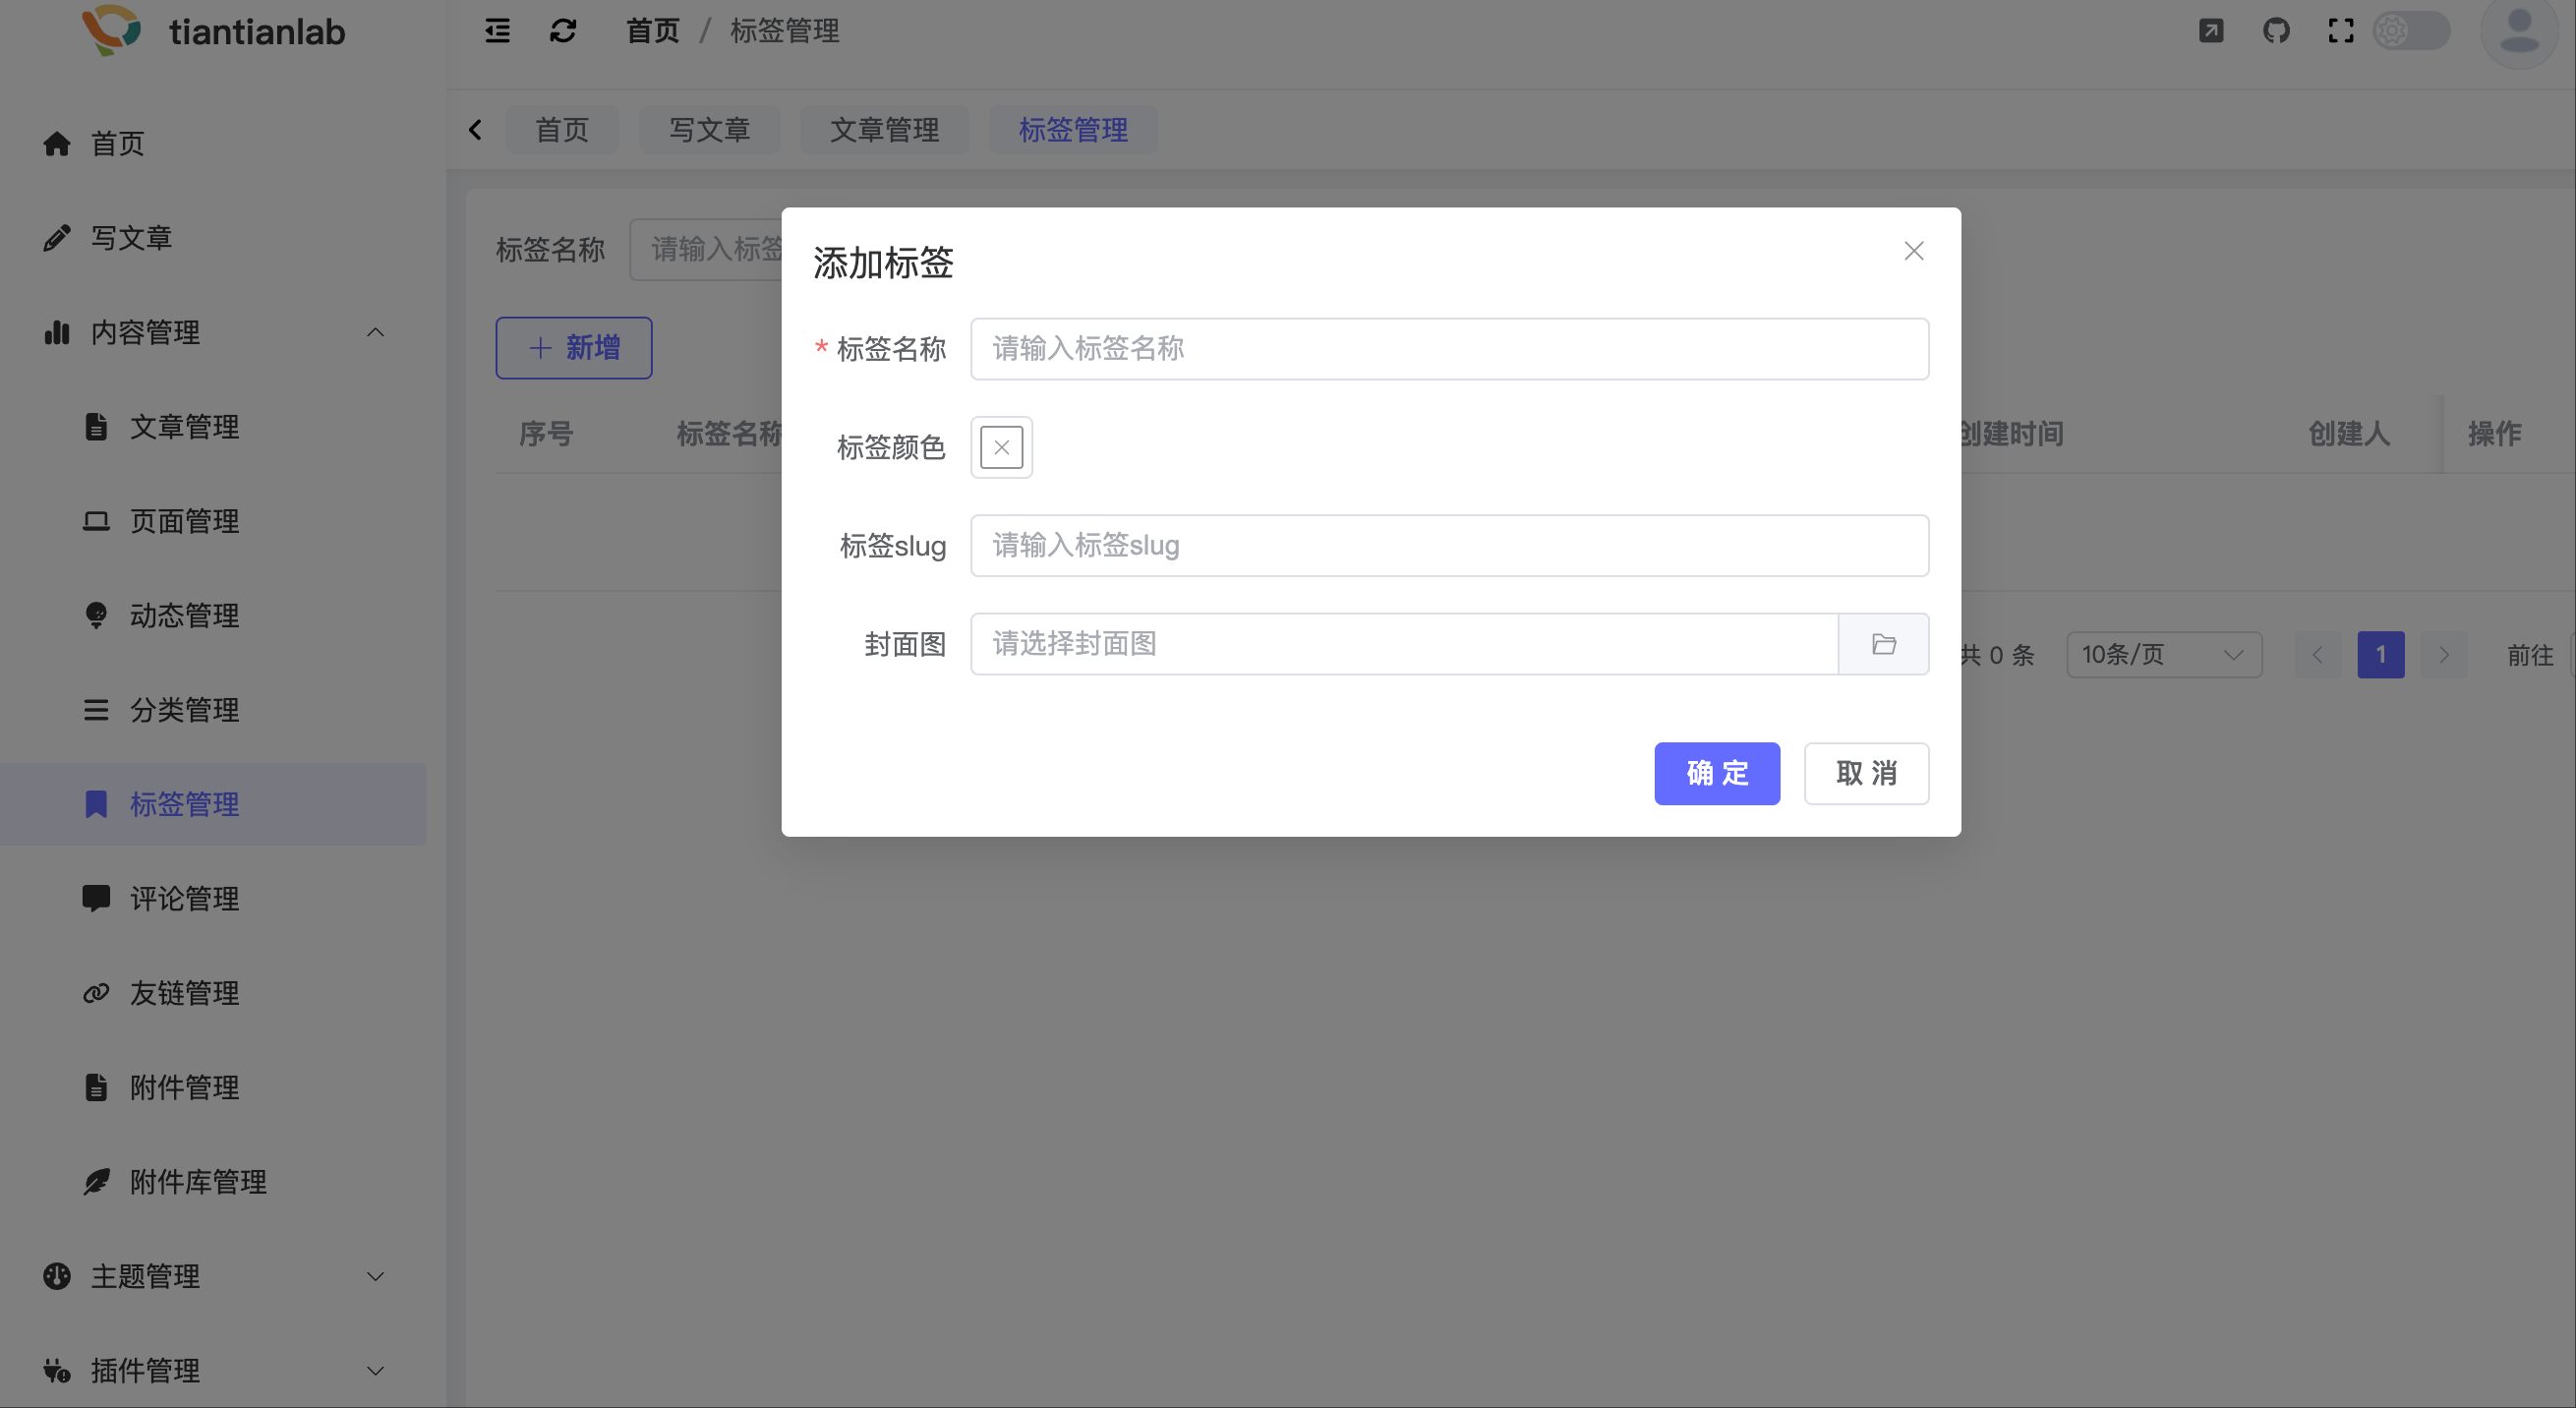Open the user avatar menu

click(2519, 31)
